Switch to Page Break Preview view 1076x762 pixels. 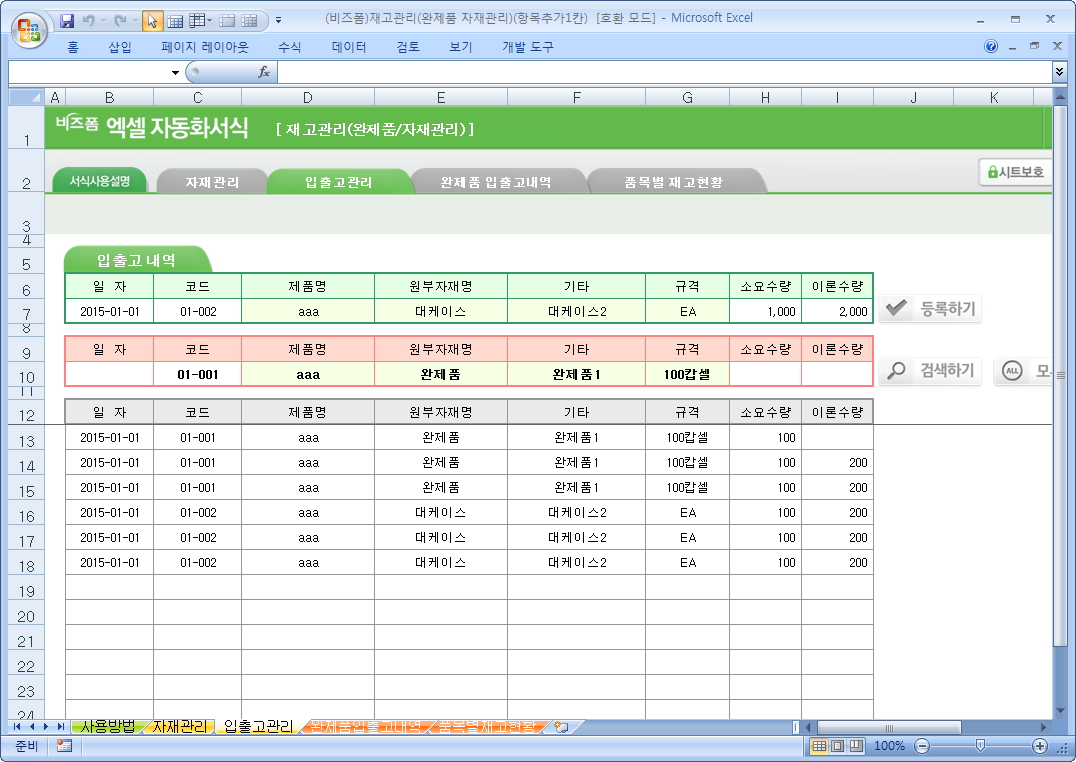(857, 746)
